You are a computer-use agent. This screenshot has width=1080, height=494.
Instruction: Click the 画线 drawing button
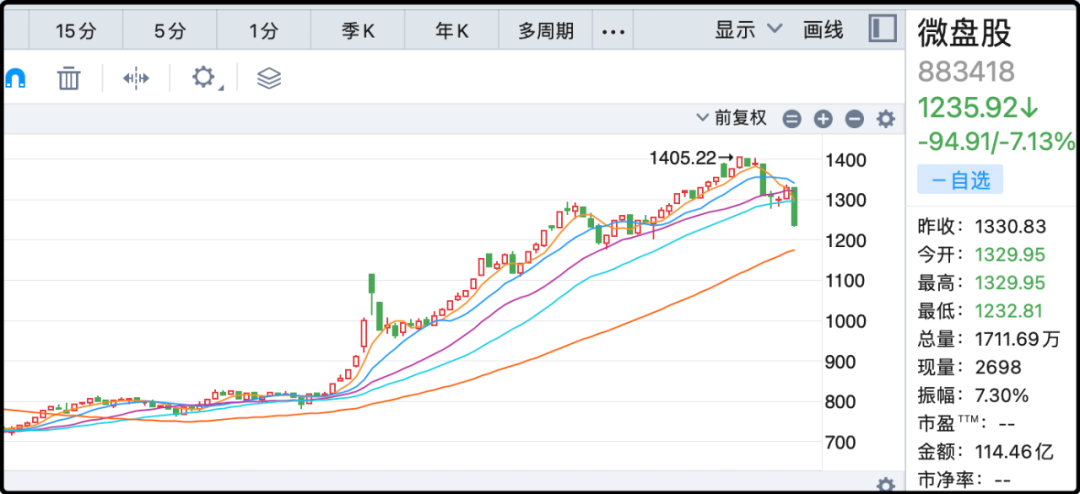tap(823, 30)
